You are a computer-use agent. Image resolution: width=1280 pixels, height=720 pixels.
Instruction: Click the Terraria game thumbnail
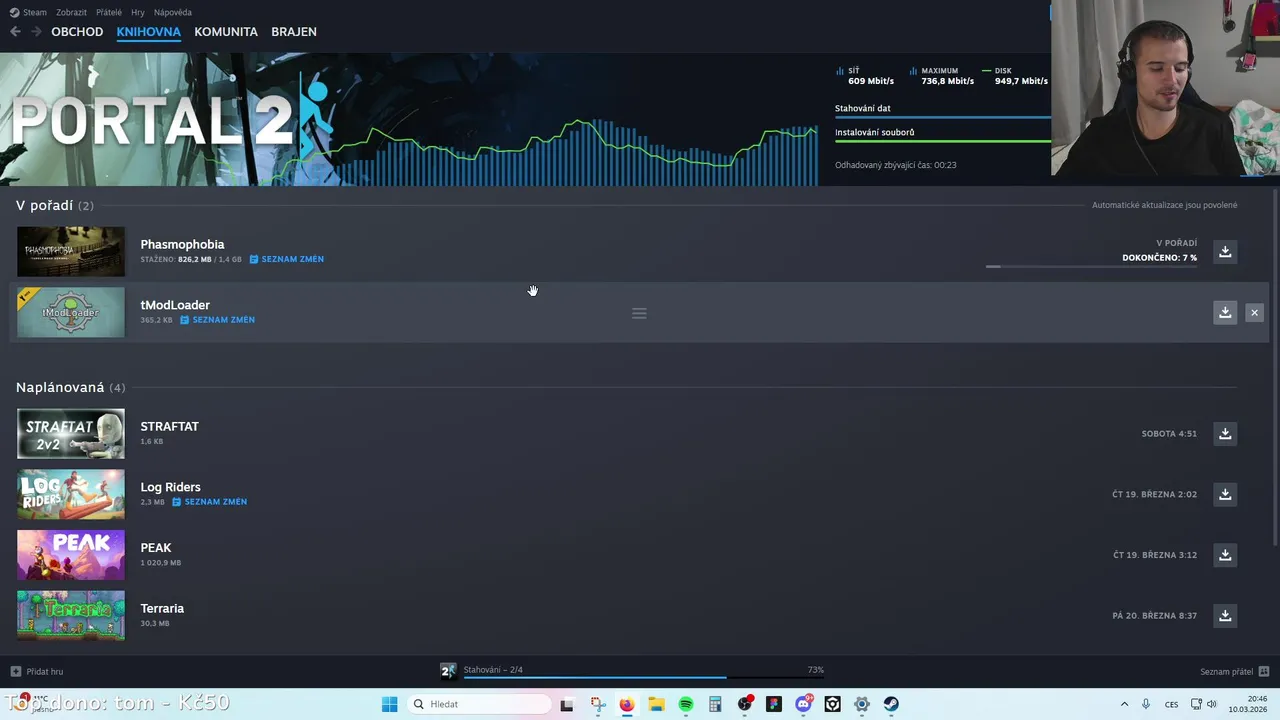pyautogui.click(x=71, y=616)
